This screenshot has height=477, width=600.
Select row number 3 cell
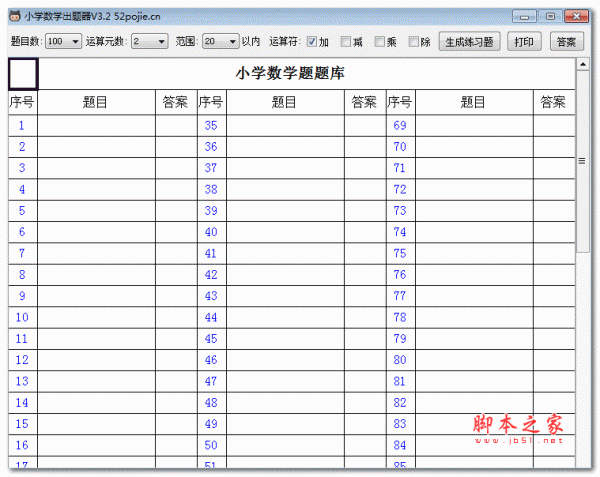point(23,168)
